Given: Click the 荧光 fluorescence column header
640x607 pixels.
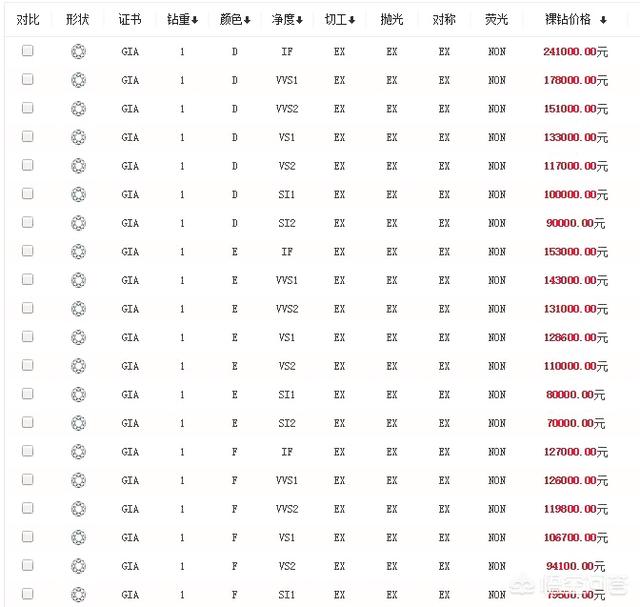Looking at the screenshot, I should pyautogui.click(x=496, y=20).
